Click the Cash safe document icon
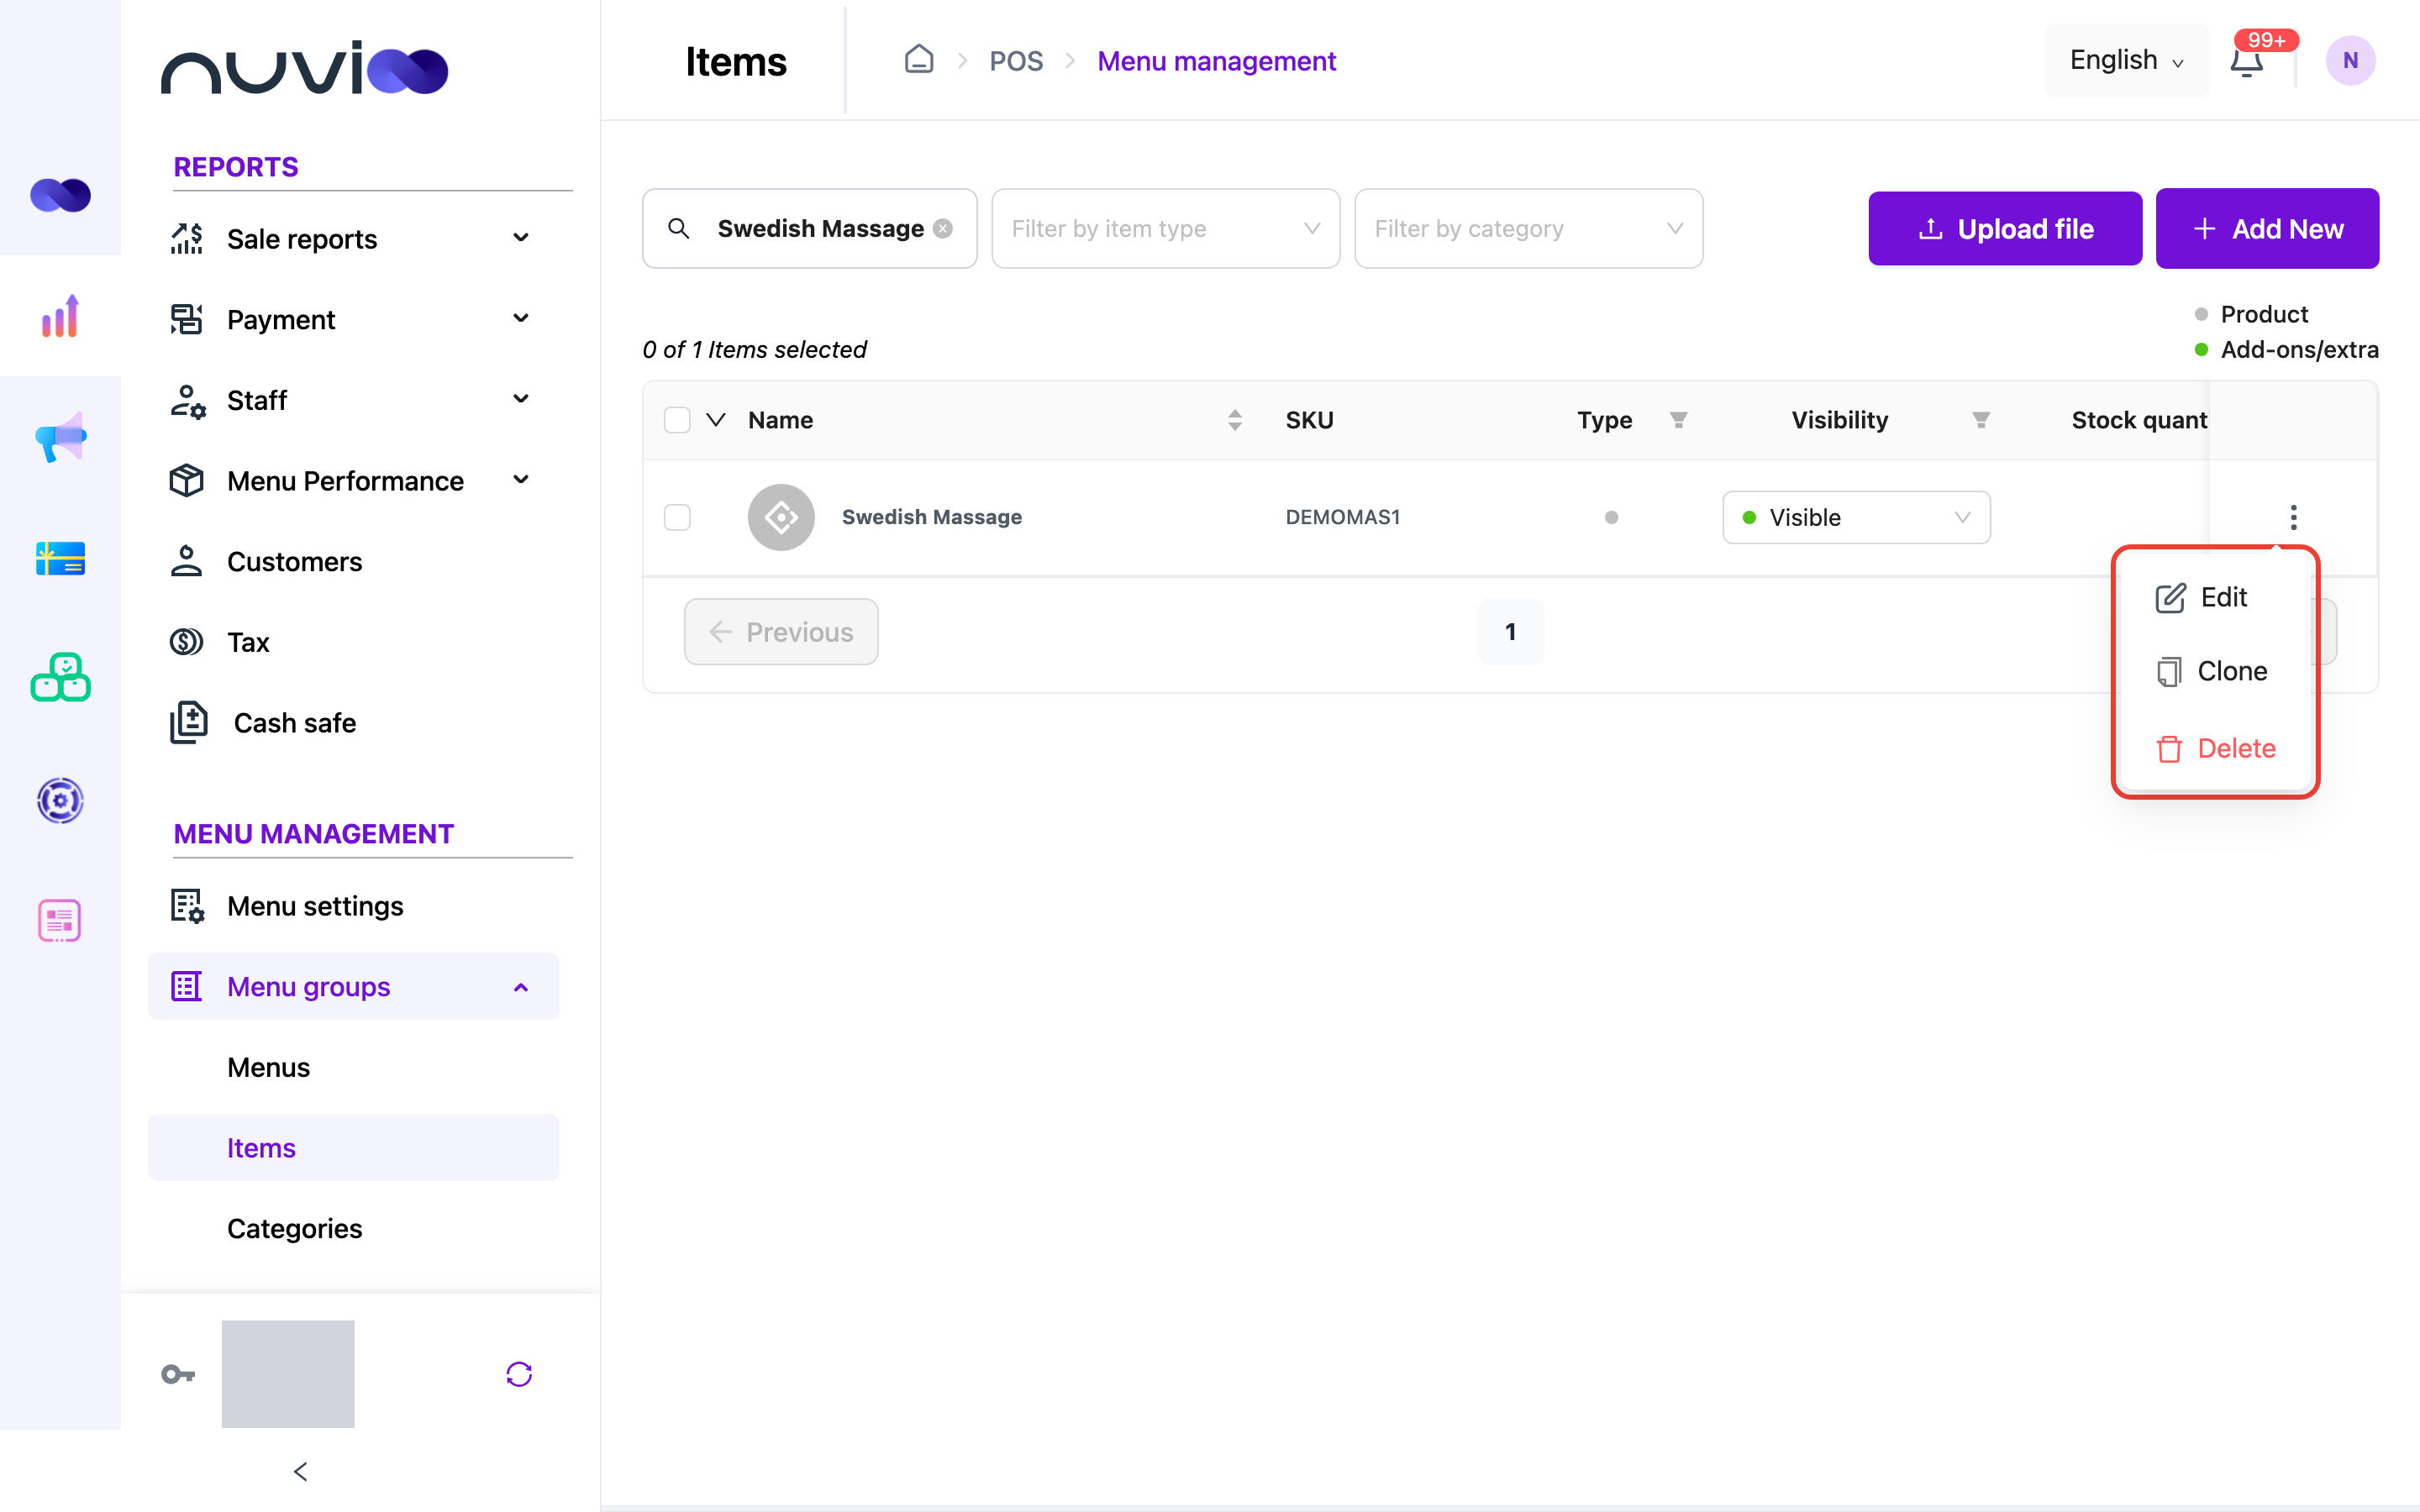Viewport: 2420px width, 1512px height. click(188, 723)
